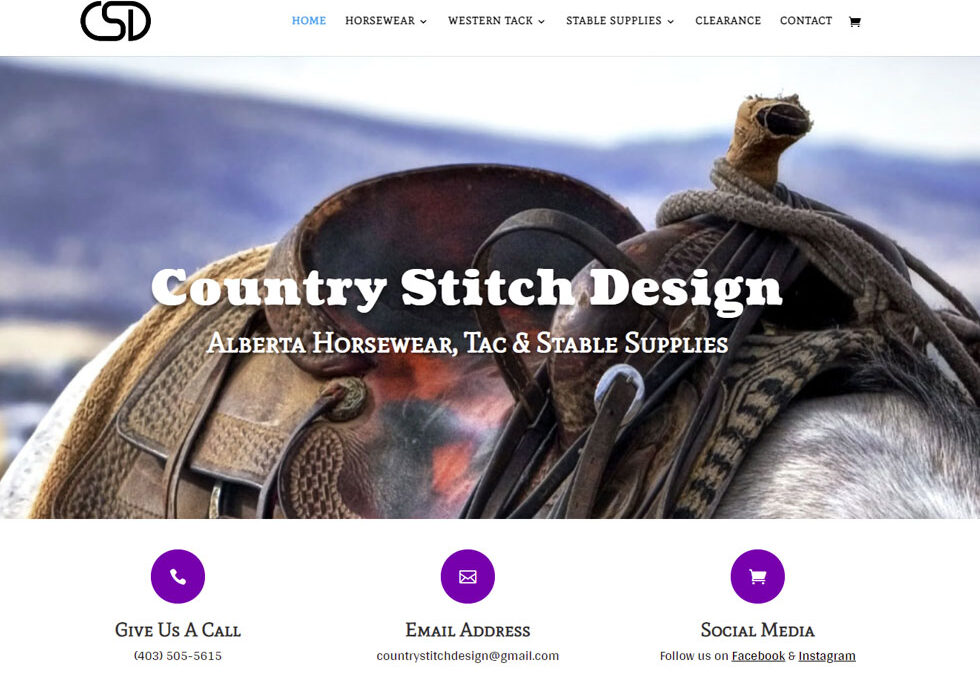Click the phone number (403) 505-5615
This screenshot has height=675, width=980.
[178, 656]
